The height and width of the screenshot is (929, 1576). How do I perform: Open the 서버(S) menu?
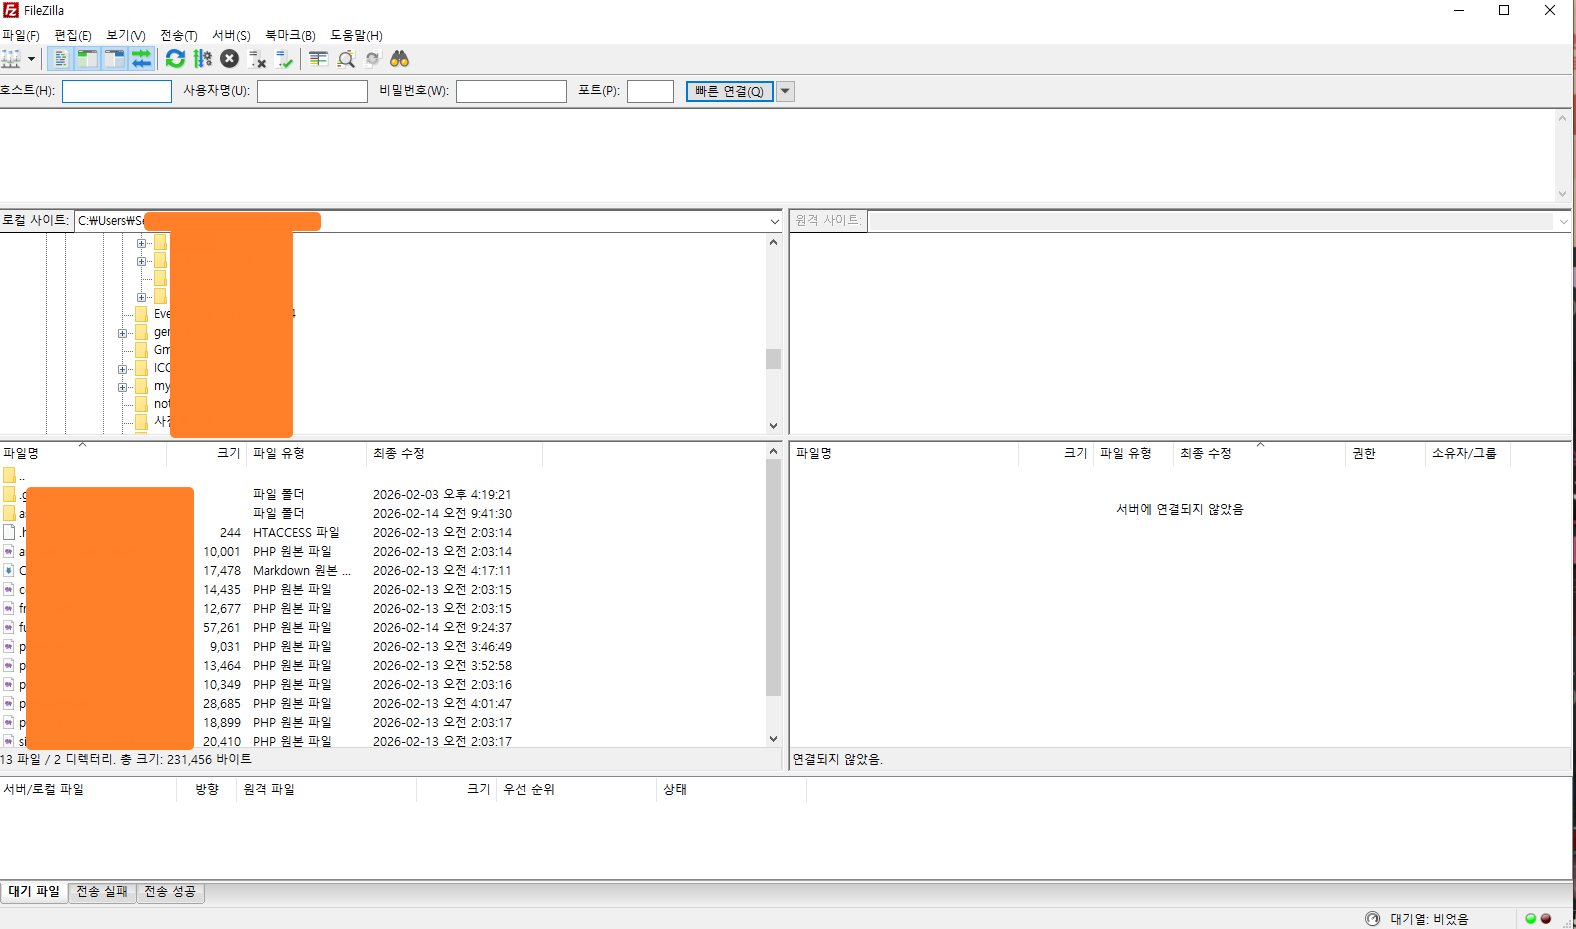(x=231, y=35)
